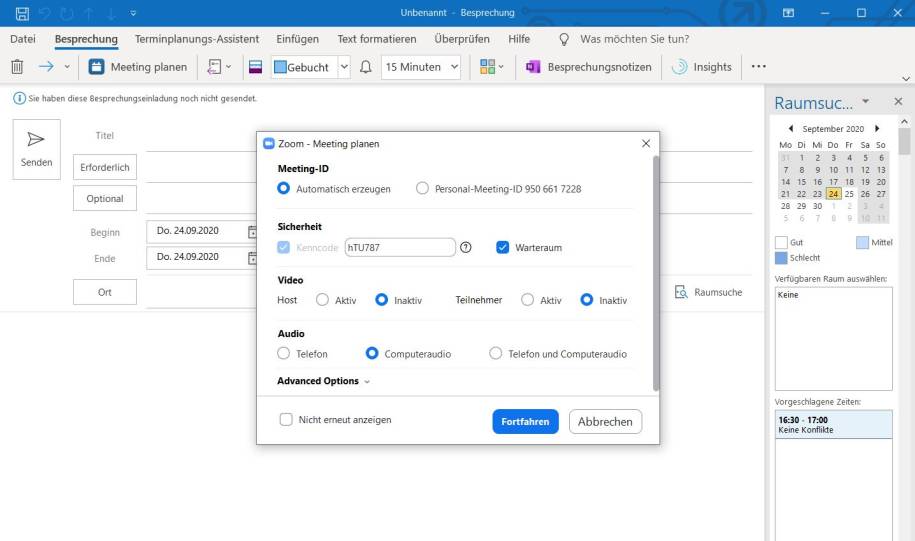The width and height of the screenshot is (915, 541).
Task: Click the Raumsuche link with icon
Action: 708,292
